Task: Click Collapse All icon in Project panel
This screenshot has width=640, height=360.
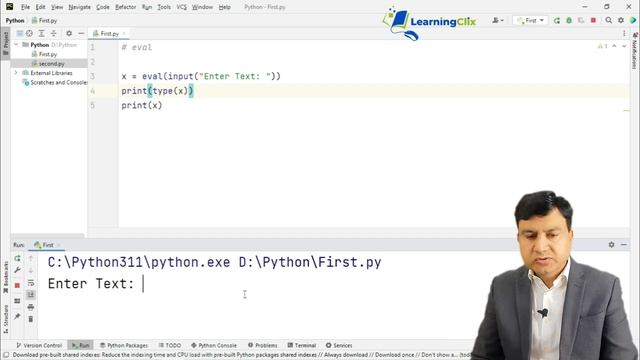Action: click(53, 33)
